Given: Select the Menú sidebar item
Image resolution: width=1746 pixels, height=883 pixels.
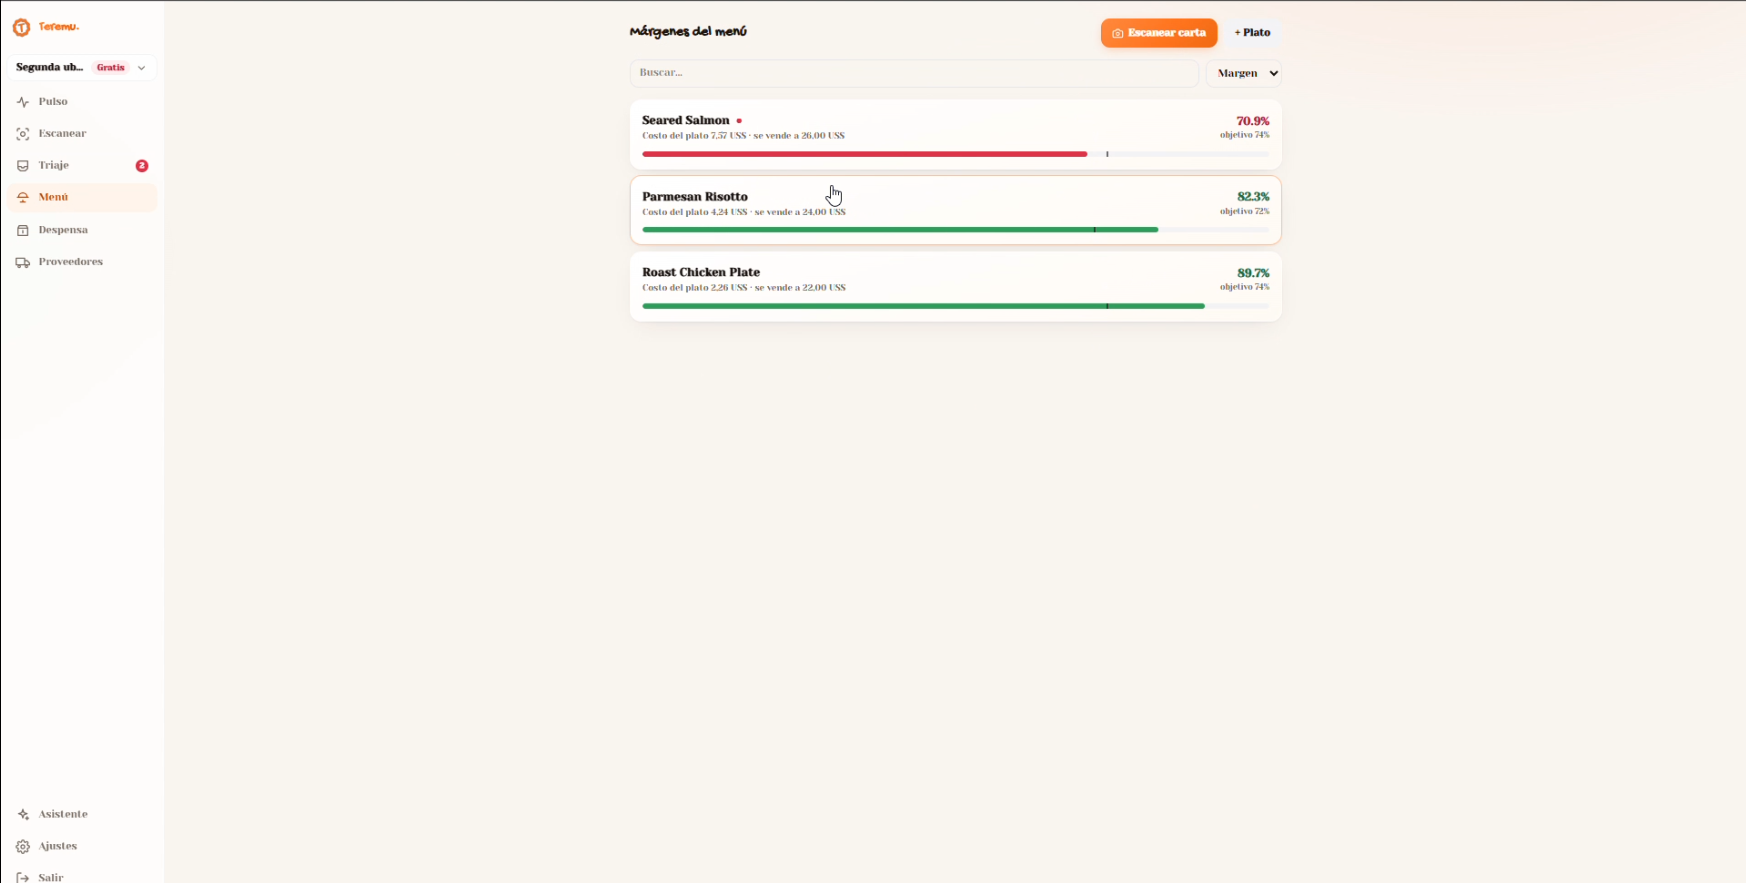Looking at the screenshot, I should [x=82, y=197].
